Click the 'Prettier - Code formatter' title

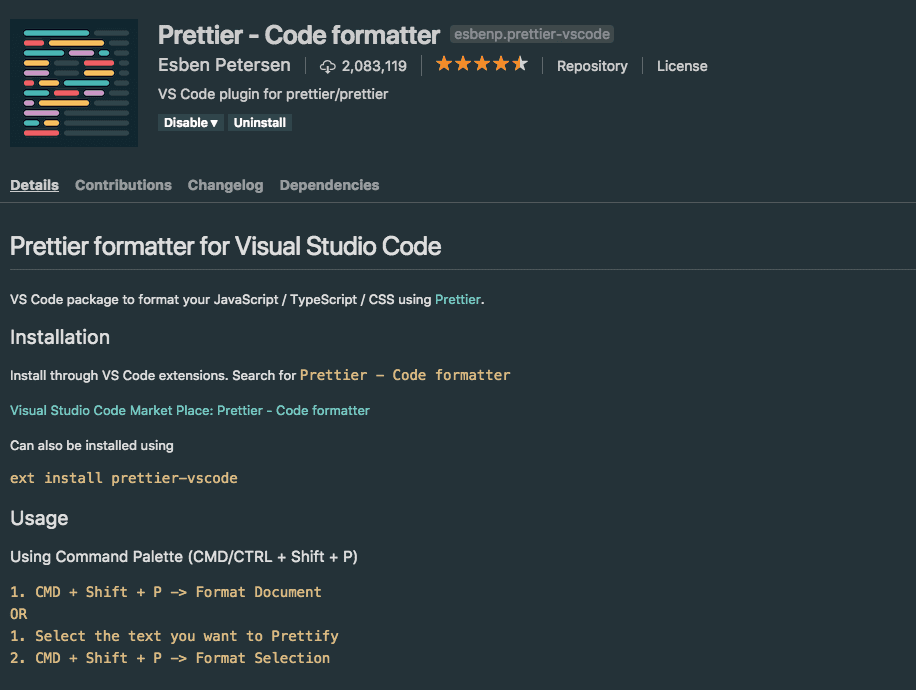[x=299, y=35]
